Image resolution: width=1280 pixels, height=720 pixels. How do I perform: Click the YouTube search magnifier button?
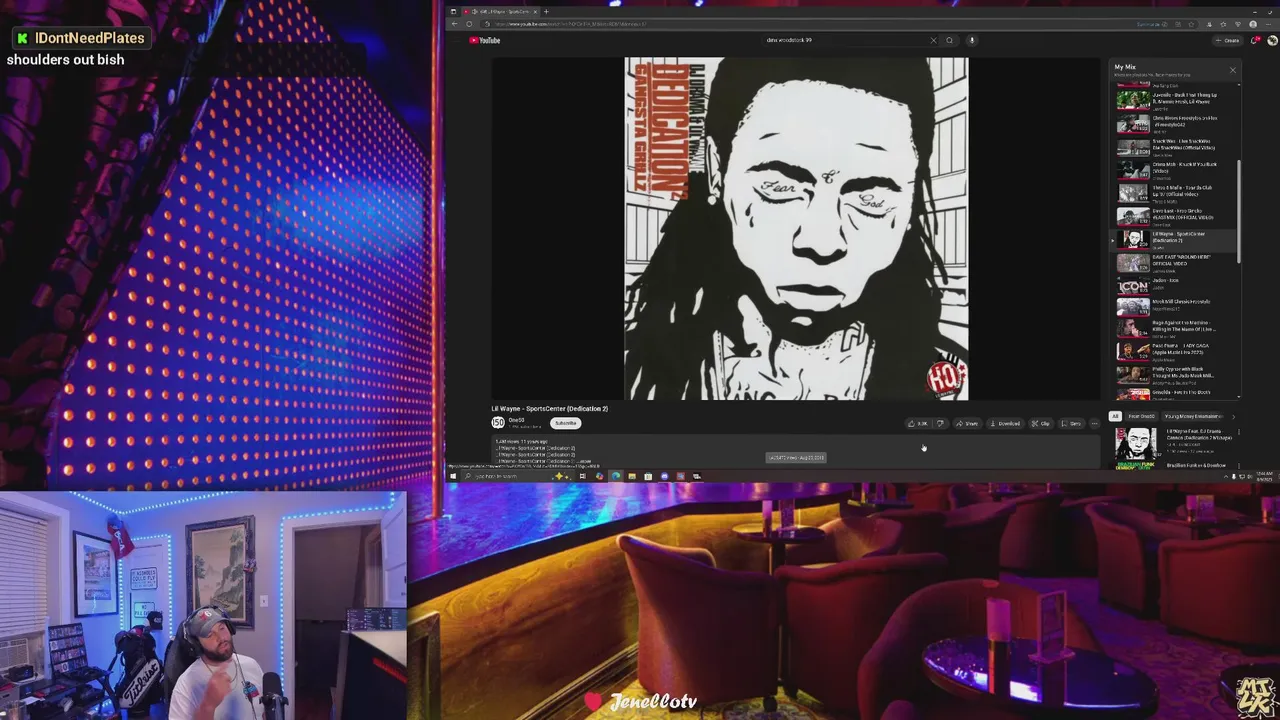click(949, 41)
